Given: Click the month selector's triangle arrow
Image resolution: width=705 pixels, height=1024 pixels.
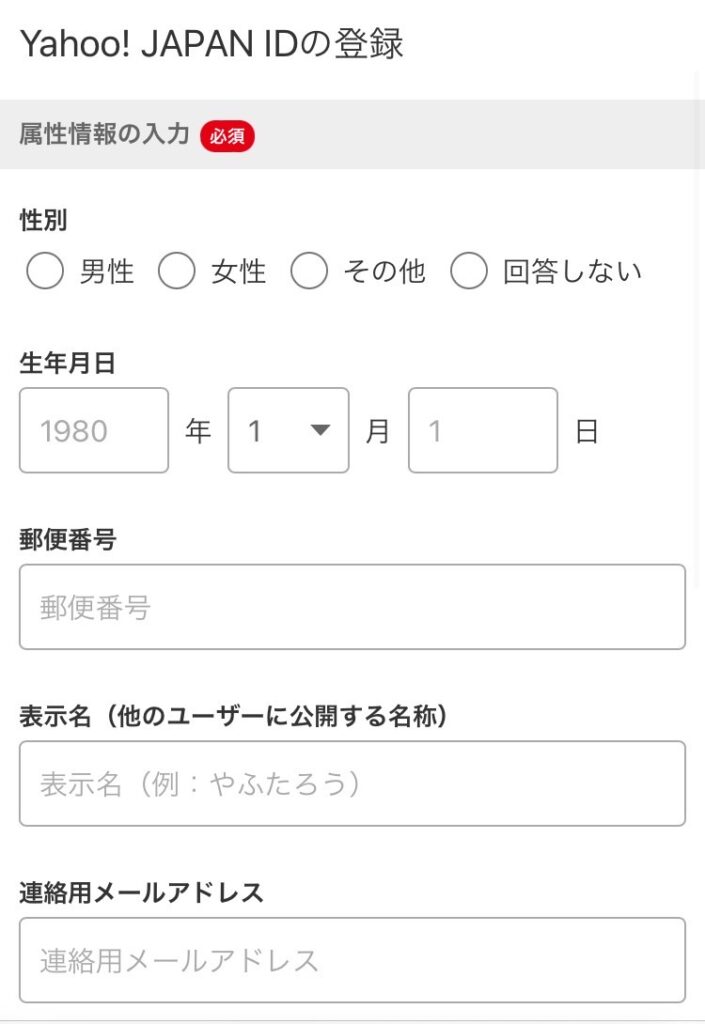Looking at the screenshot, I should 320,430.
